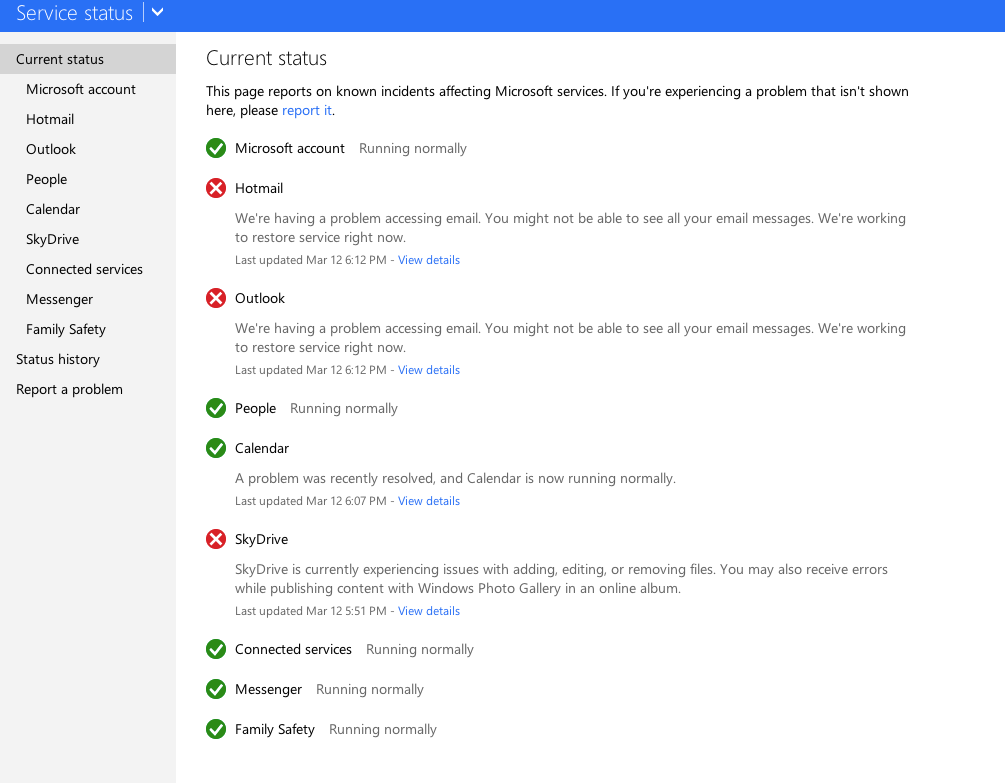1005x783 pixels.
Task: Click the red error icon beside Hotmail
Action: click(x=216, y=188)
